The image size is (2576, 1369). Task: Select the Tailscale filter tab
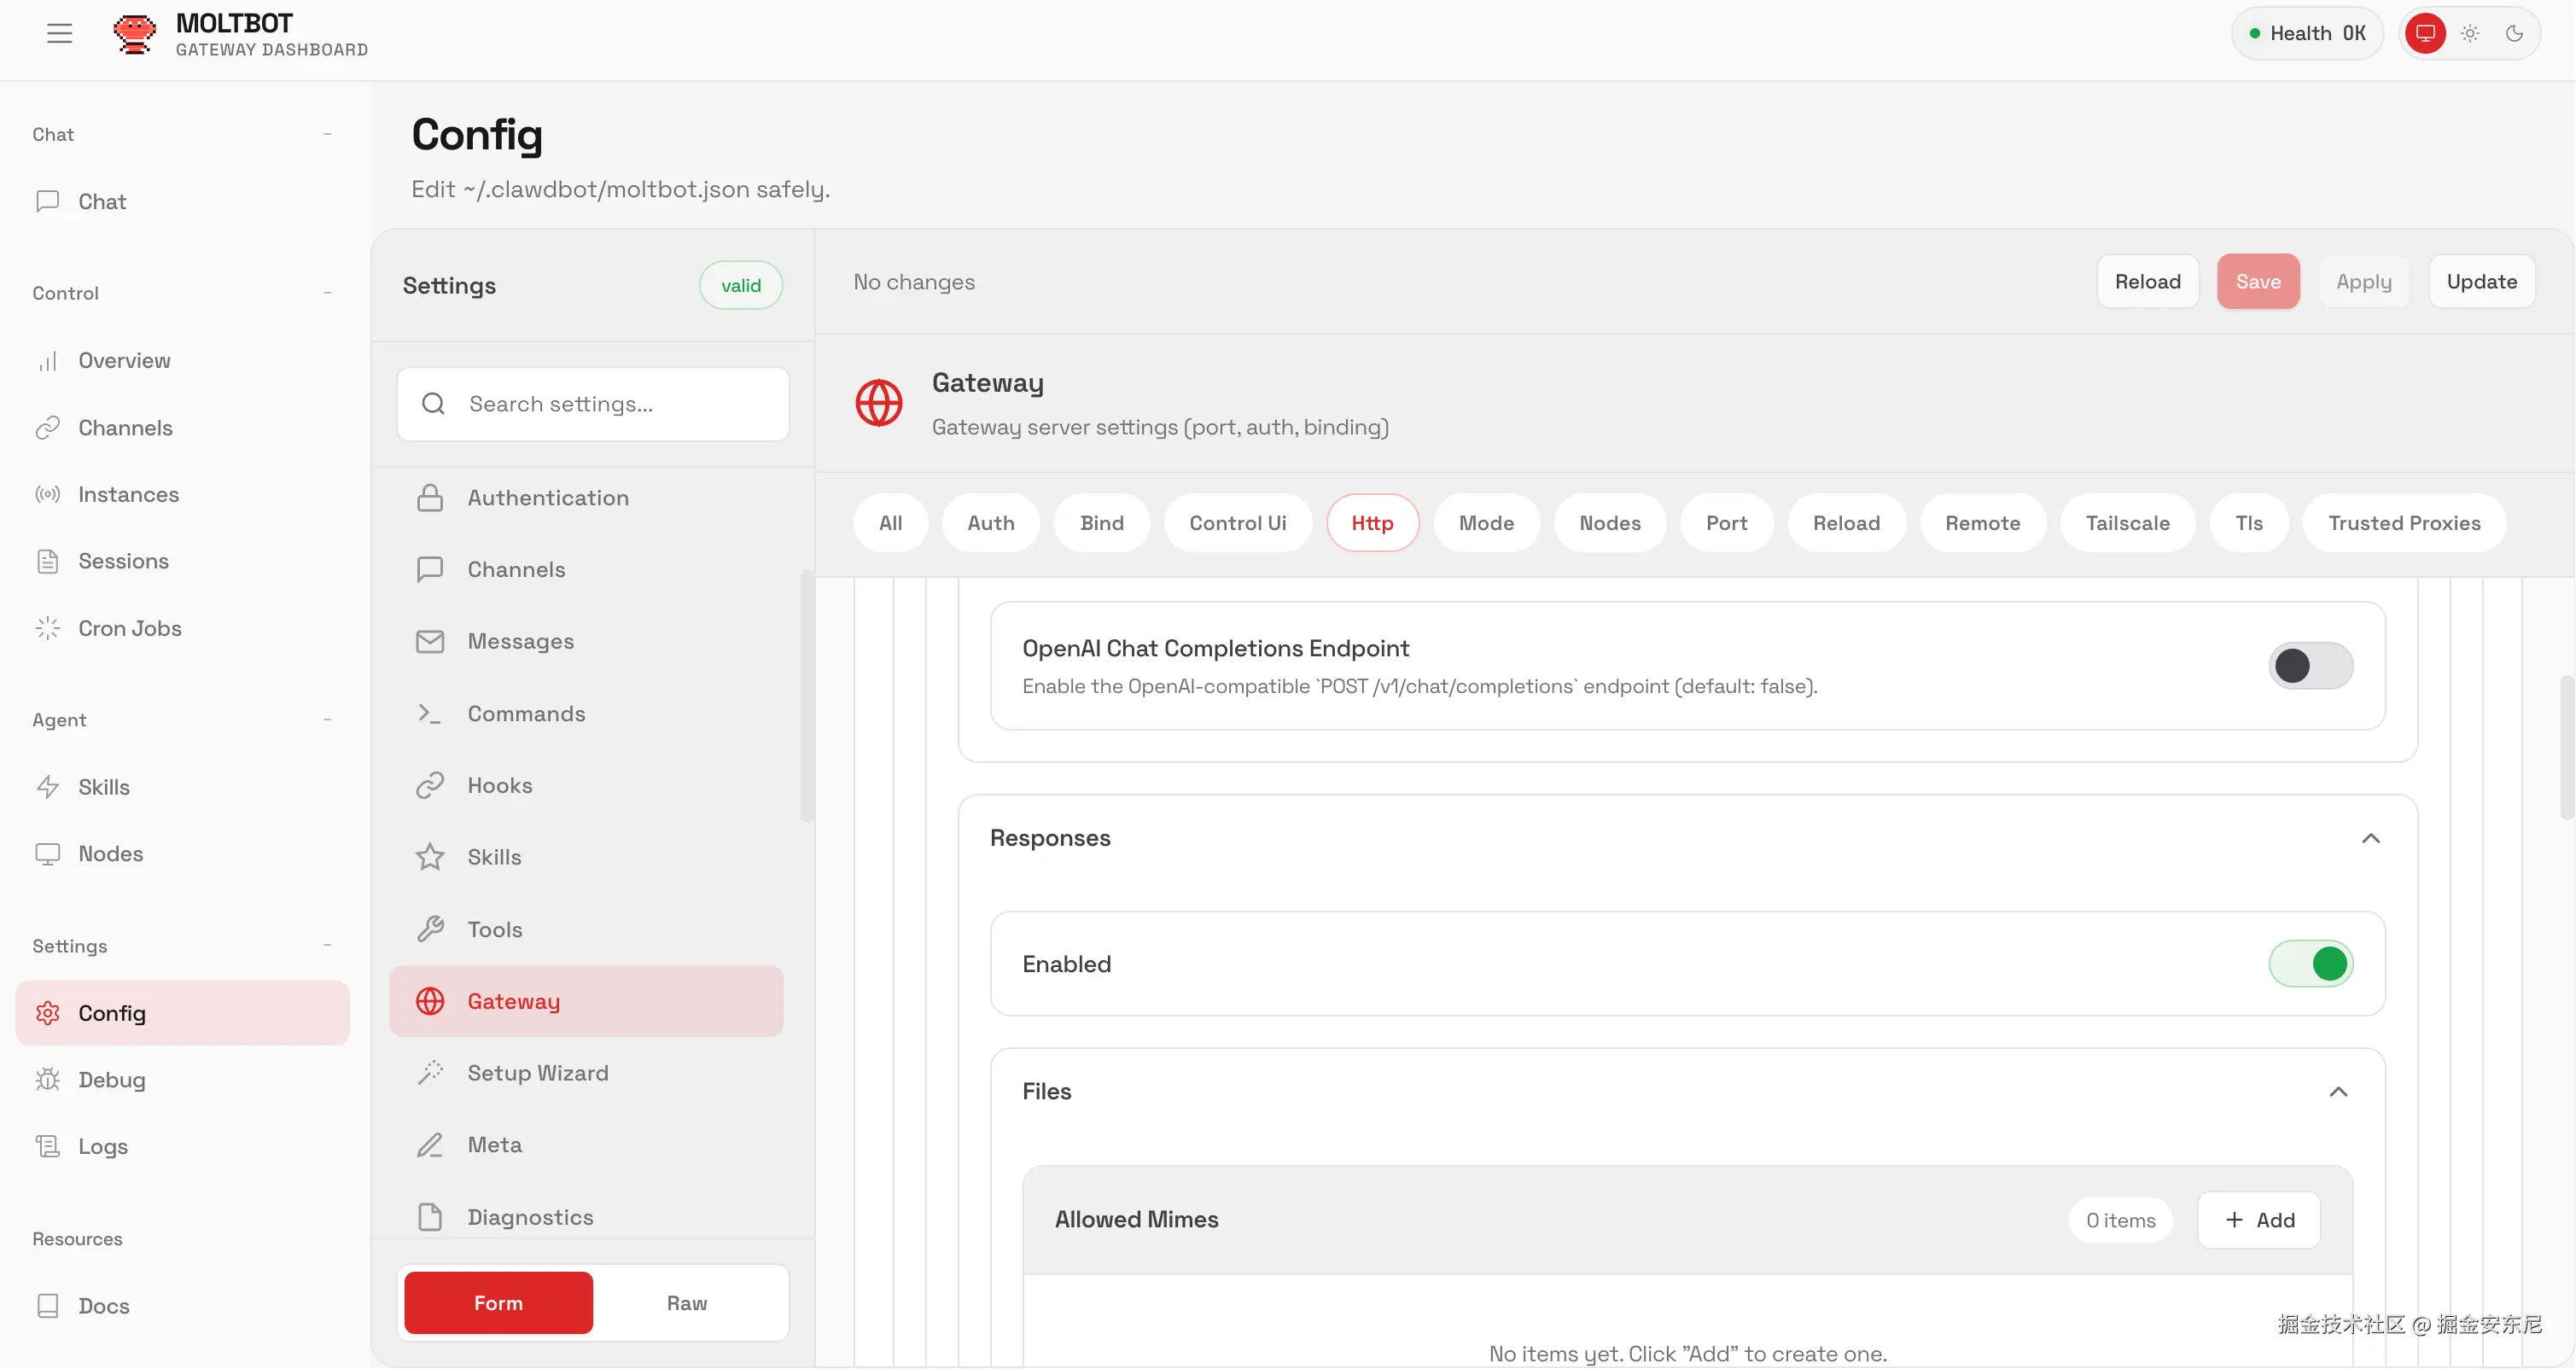click(2127, 523)
